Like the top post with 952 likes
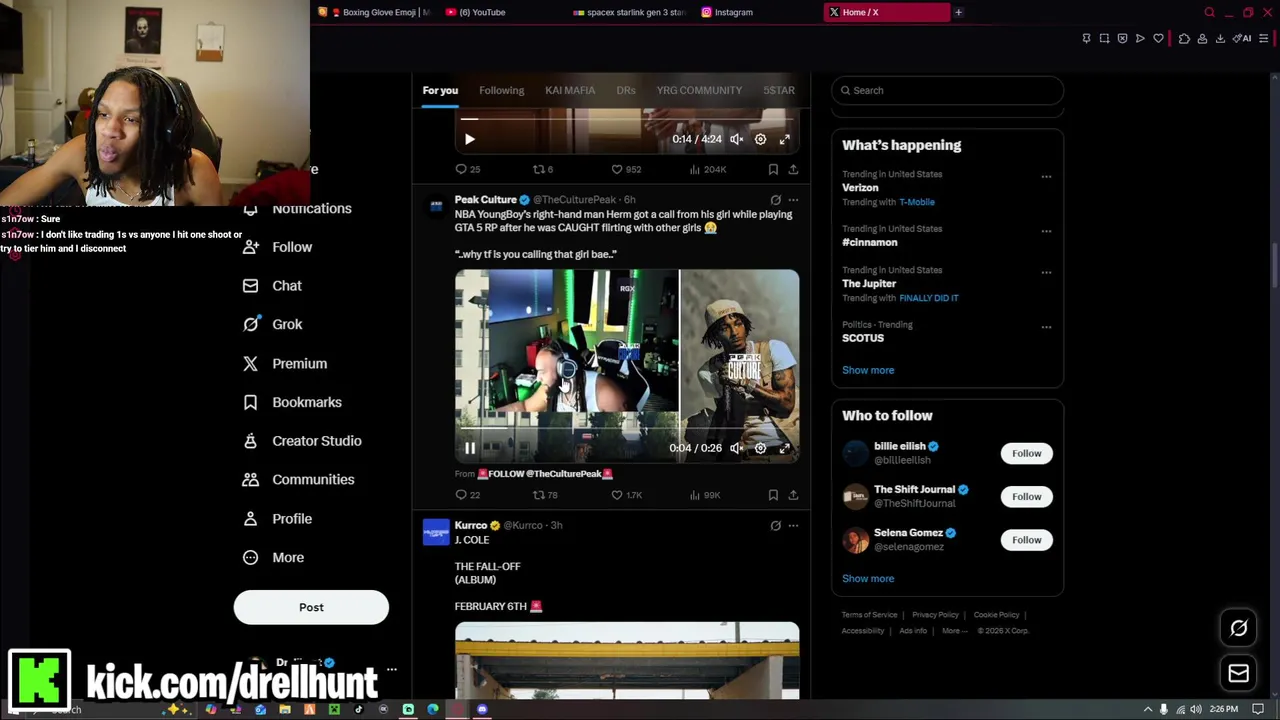1280x720 pixels. pos(626,169)
